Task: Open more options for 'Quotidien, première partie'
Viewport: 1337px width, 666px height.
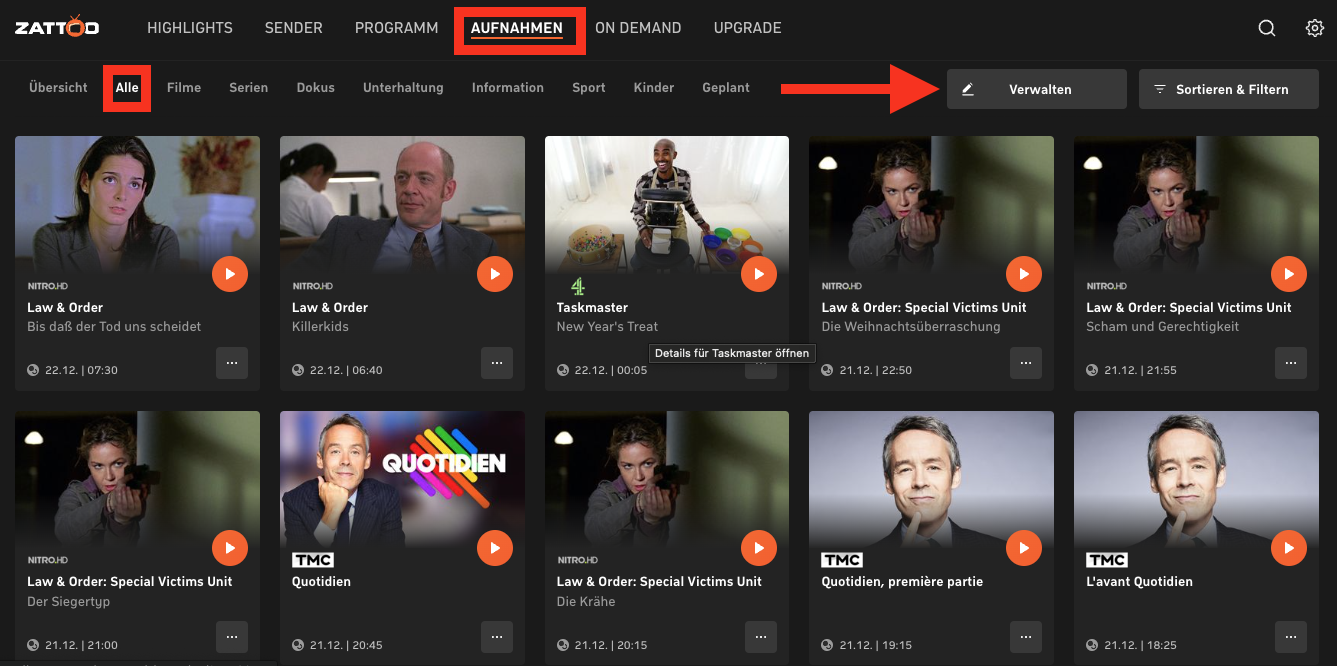Action: pos(1026,637)
